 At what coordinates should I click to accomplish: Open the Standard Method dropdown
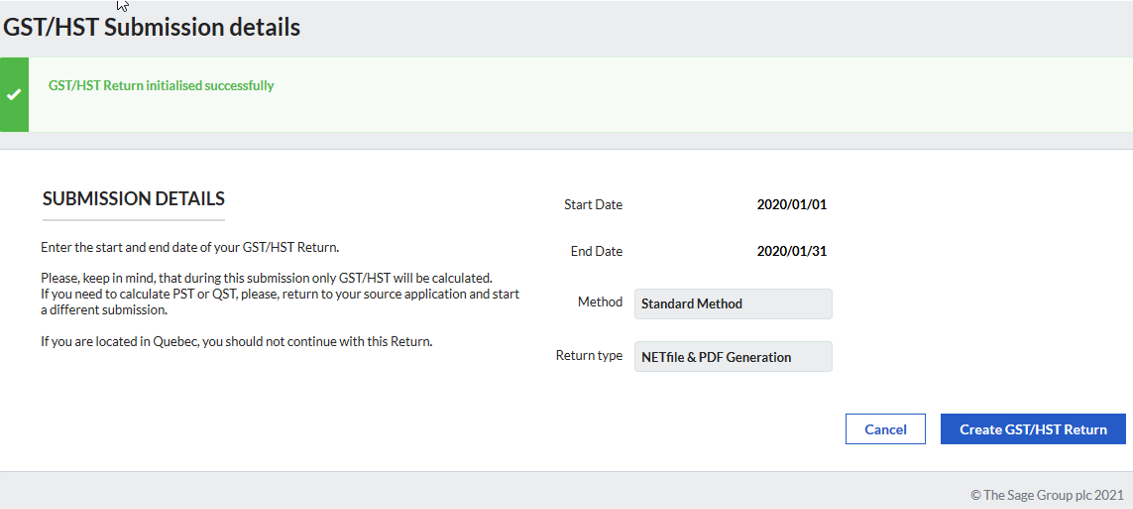tap(733, 304)
